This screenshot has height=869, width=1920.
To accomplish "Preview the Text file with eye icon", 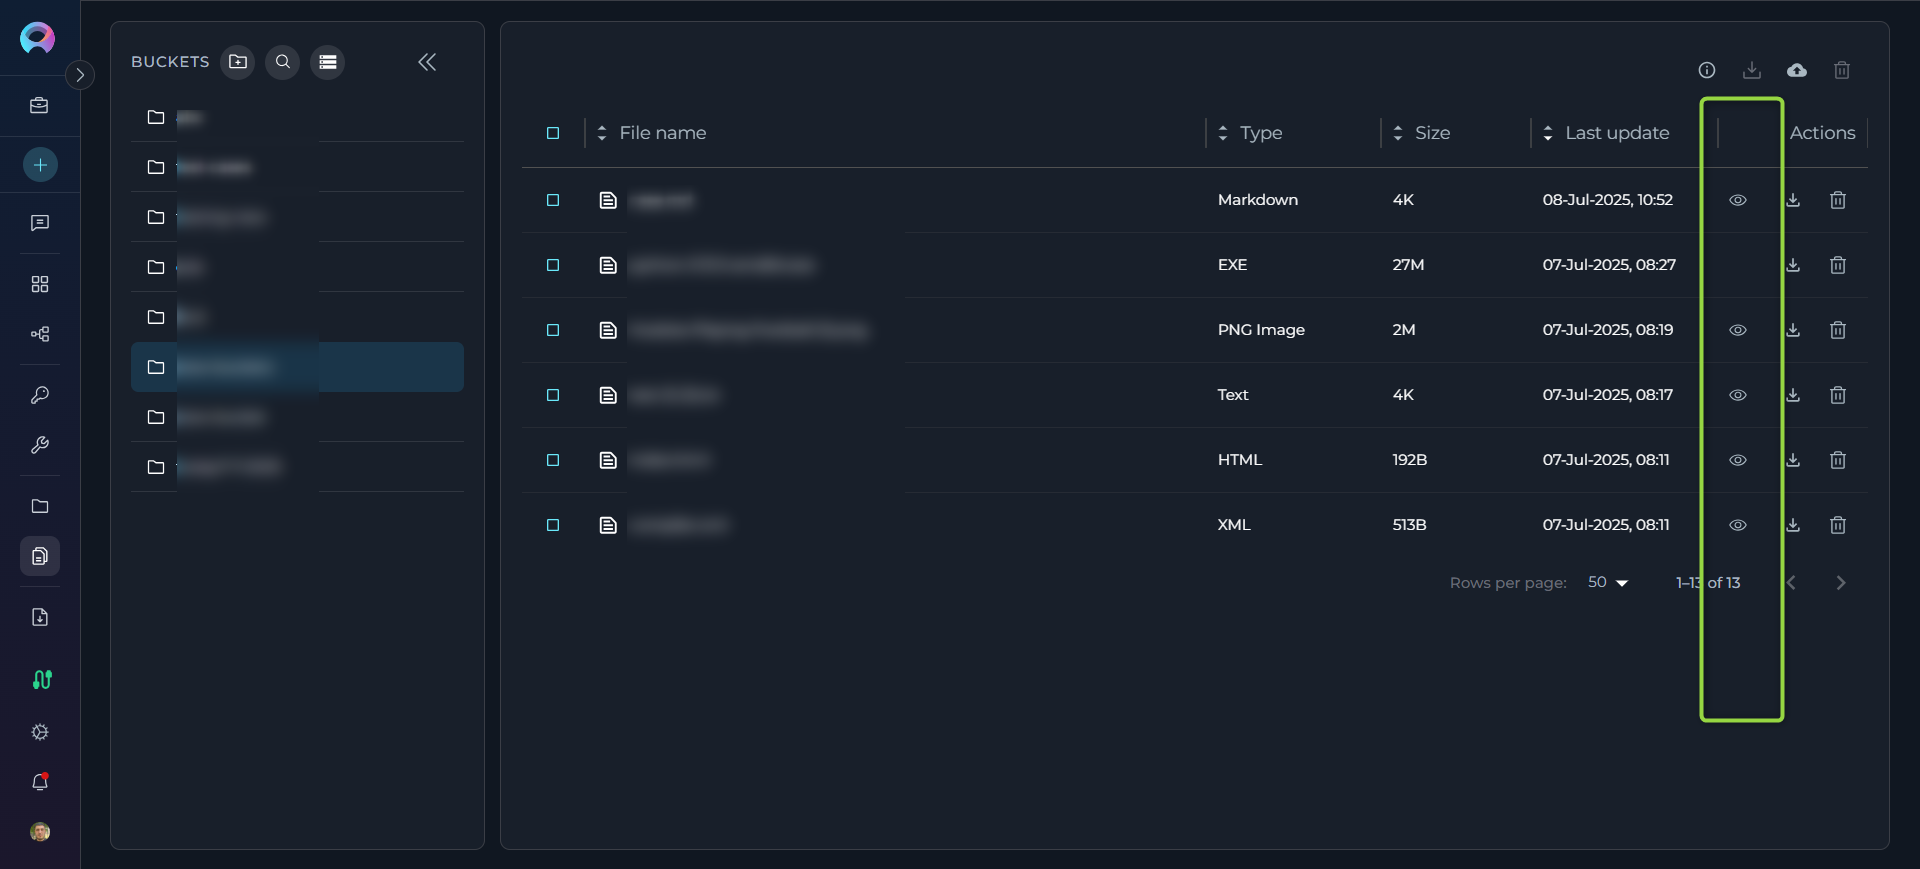I will [1738, 395].
